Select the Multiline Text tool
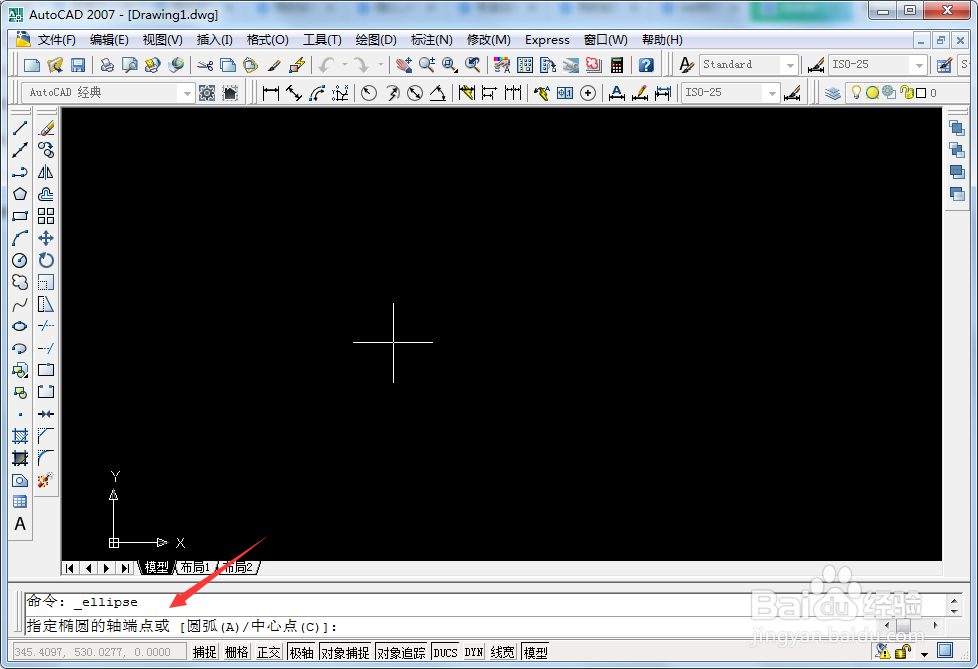This screenshot has width=978, height=669. click(20, 524)
